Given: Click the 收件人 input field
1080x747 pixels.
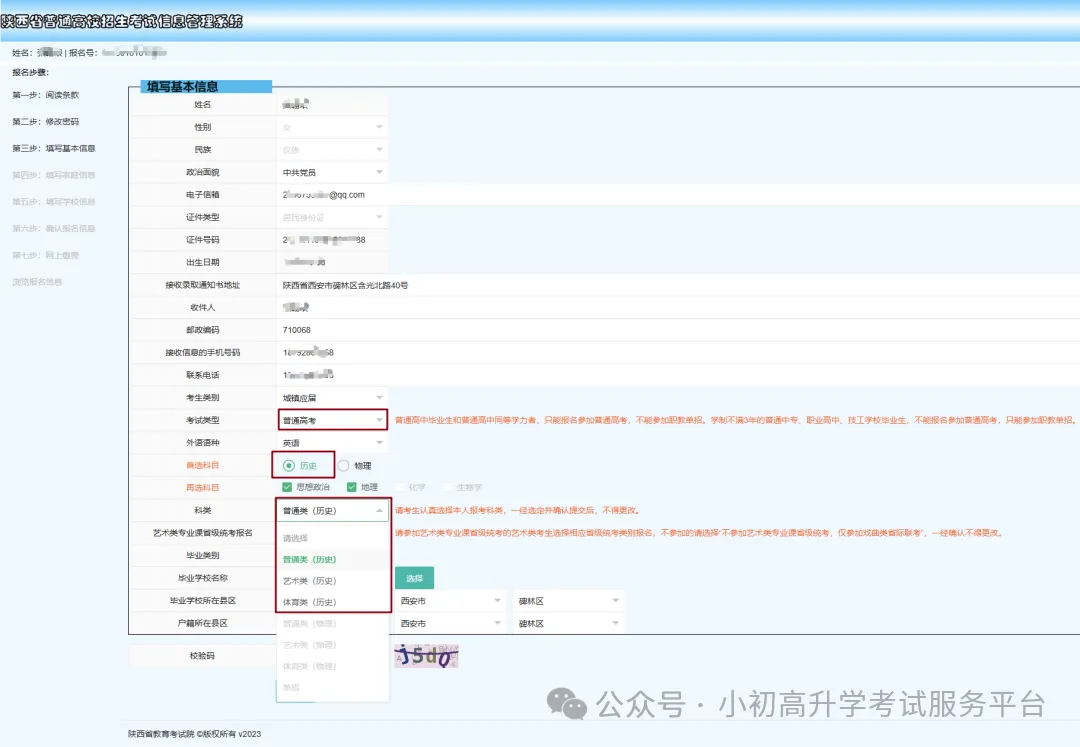Looking at the screenshot, I should [678, 307].
